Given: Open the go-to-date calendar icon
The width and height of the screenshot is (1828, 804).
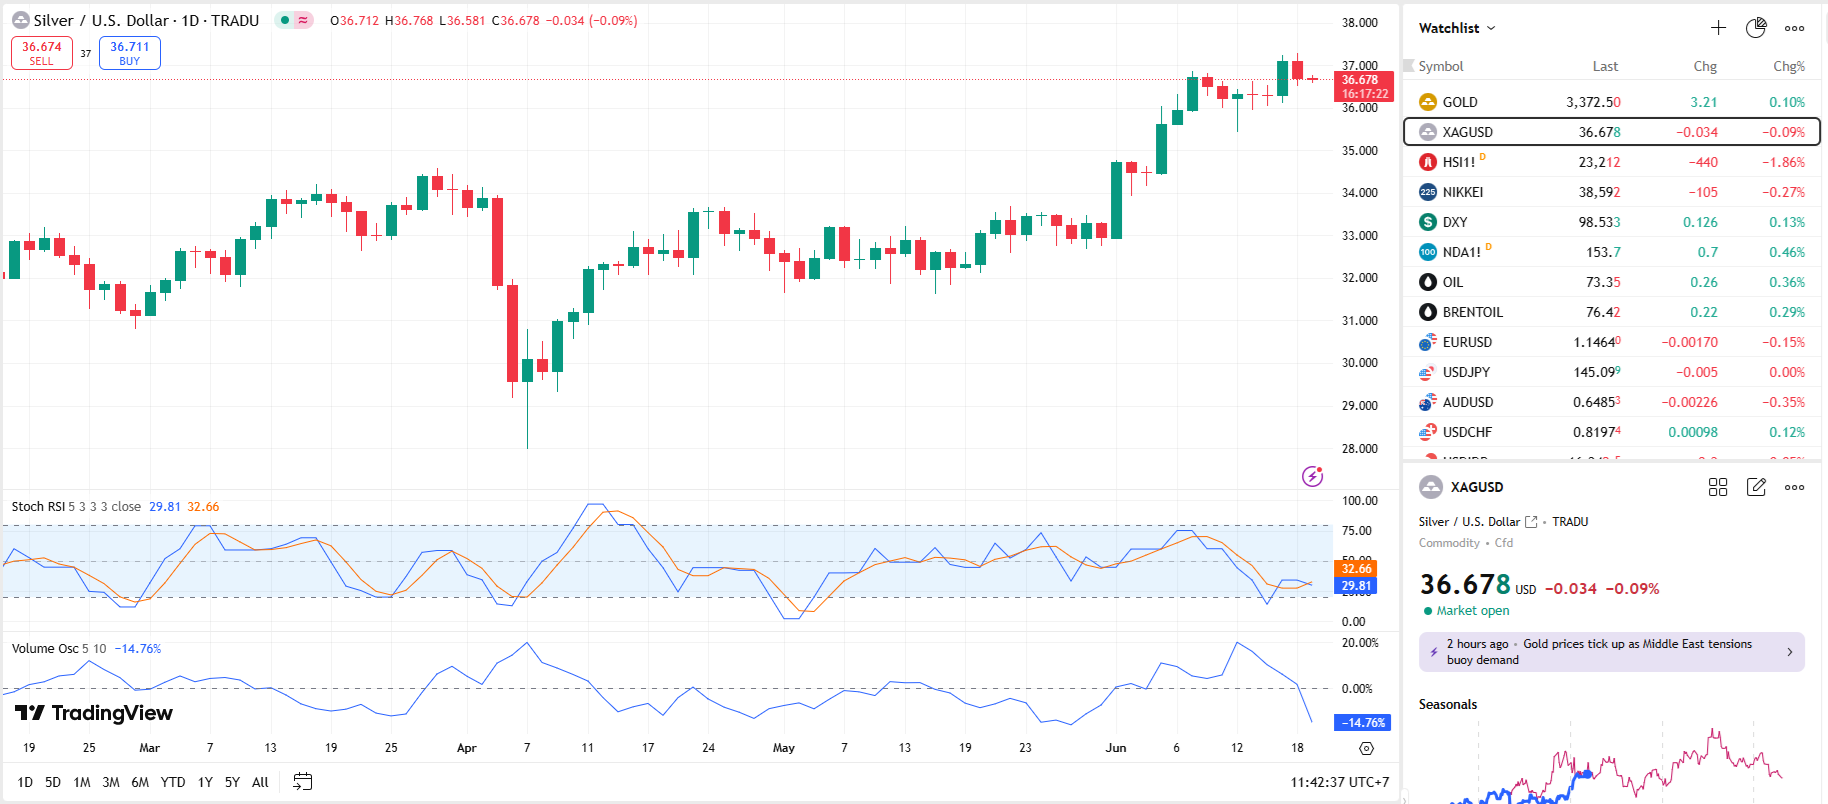Looking at the screenshot, I should (x=303, y=782).
